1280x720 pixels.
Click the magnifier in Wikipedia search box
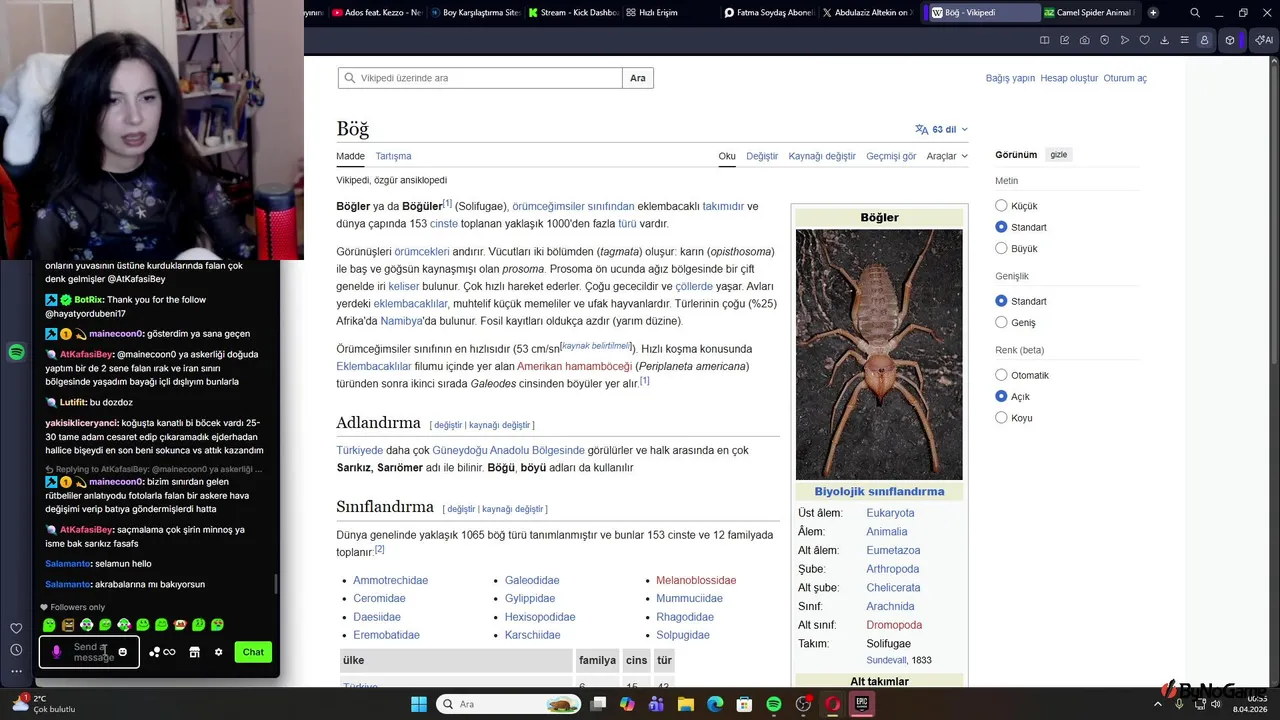click(349, 78)
